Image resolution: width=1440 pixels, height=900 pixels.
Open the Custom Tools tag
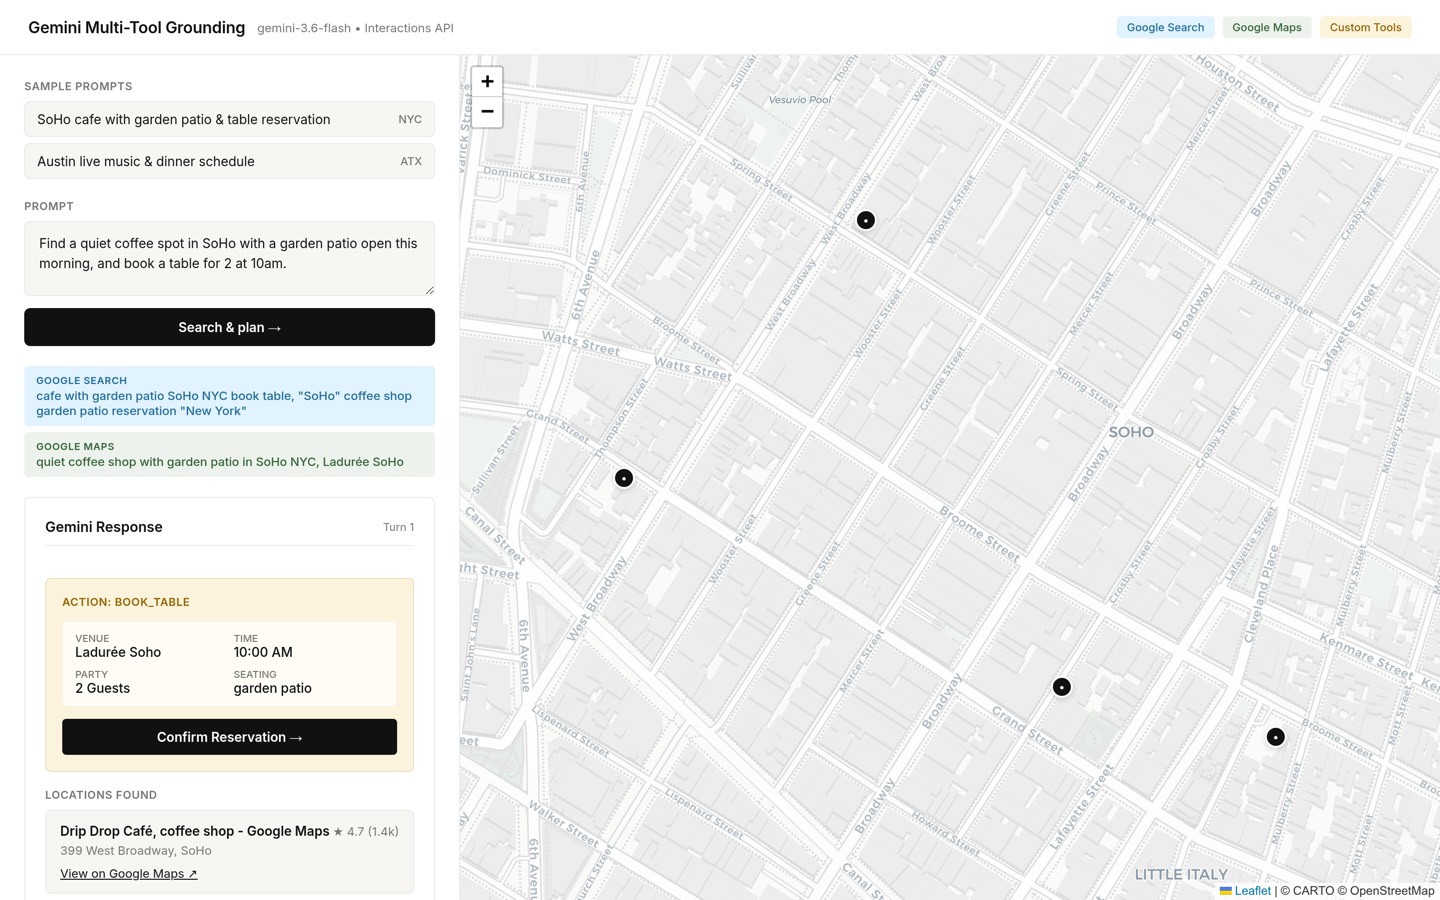point(1365,27)
